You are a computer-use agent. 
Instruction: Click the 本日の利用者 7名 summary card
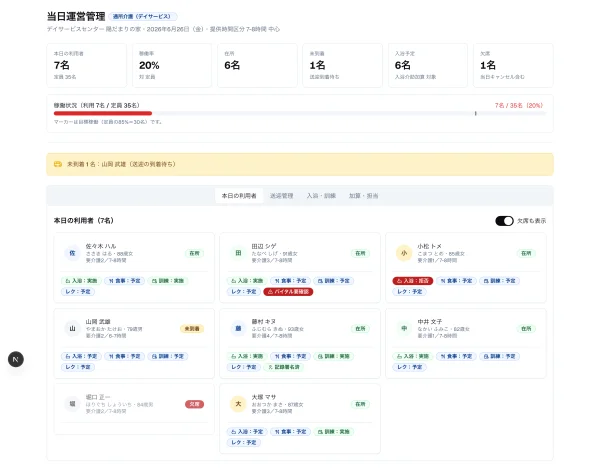(86, 65)
